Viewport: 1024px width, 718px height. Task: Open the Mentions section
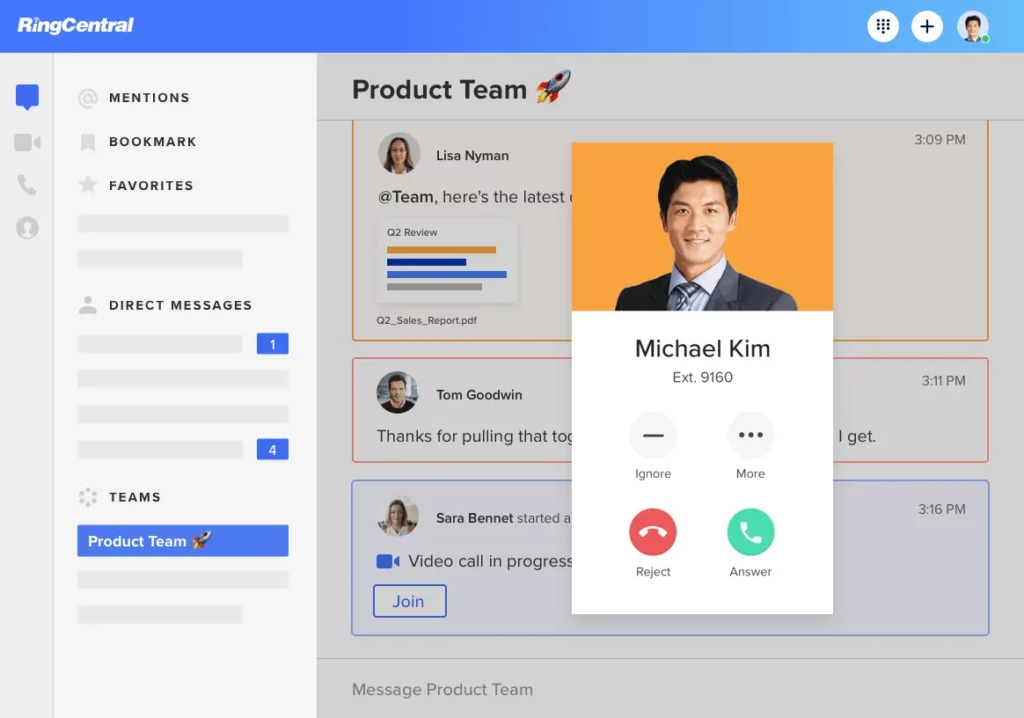(148, 97)
